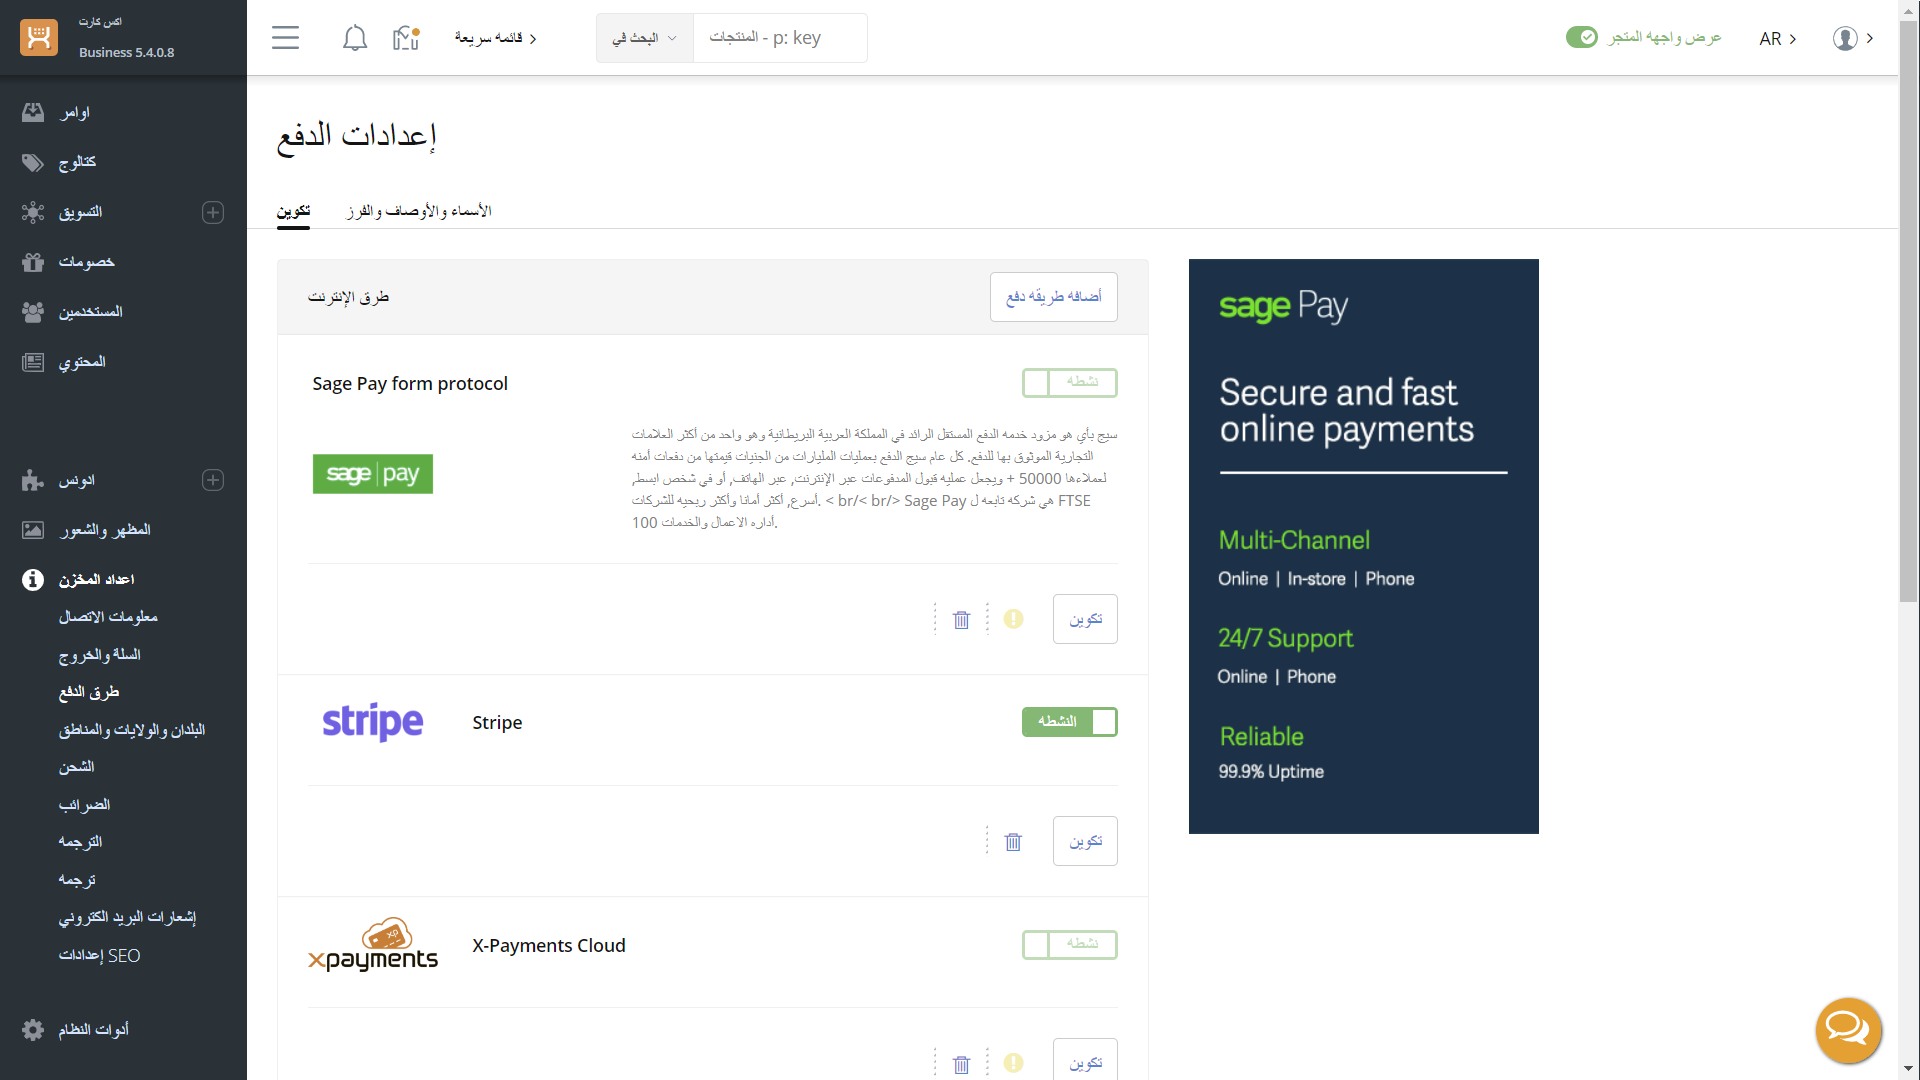Open السلة والخروج cart and checkout
Image resolution: width=1920 pixels, height=1080 pixels.
pyautogui.click(x=99, y=655)
